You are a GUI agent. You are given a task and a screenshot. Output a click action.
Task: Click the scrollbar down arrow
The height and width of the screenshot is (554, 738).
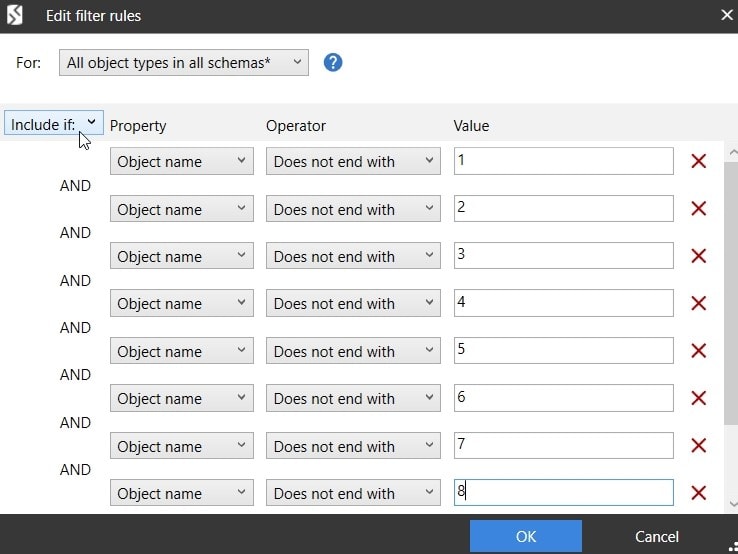732,504
